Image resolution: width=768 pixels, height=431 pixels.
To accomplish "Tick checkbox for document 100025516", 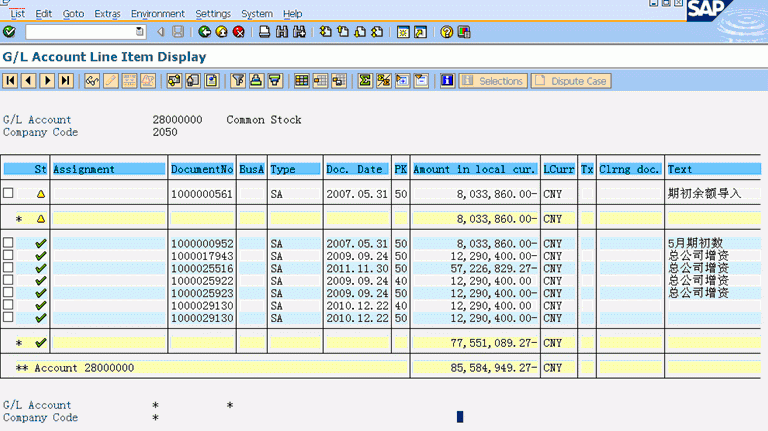I will pos(8,267).
